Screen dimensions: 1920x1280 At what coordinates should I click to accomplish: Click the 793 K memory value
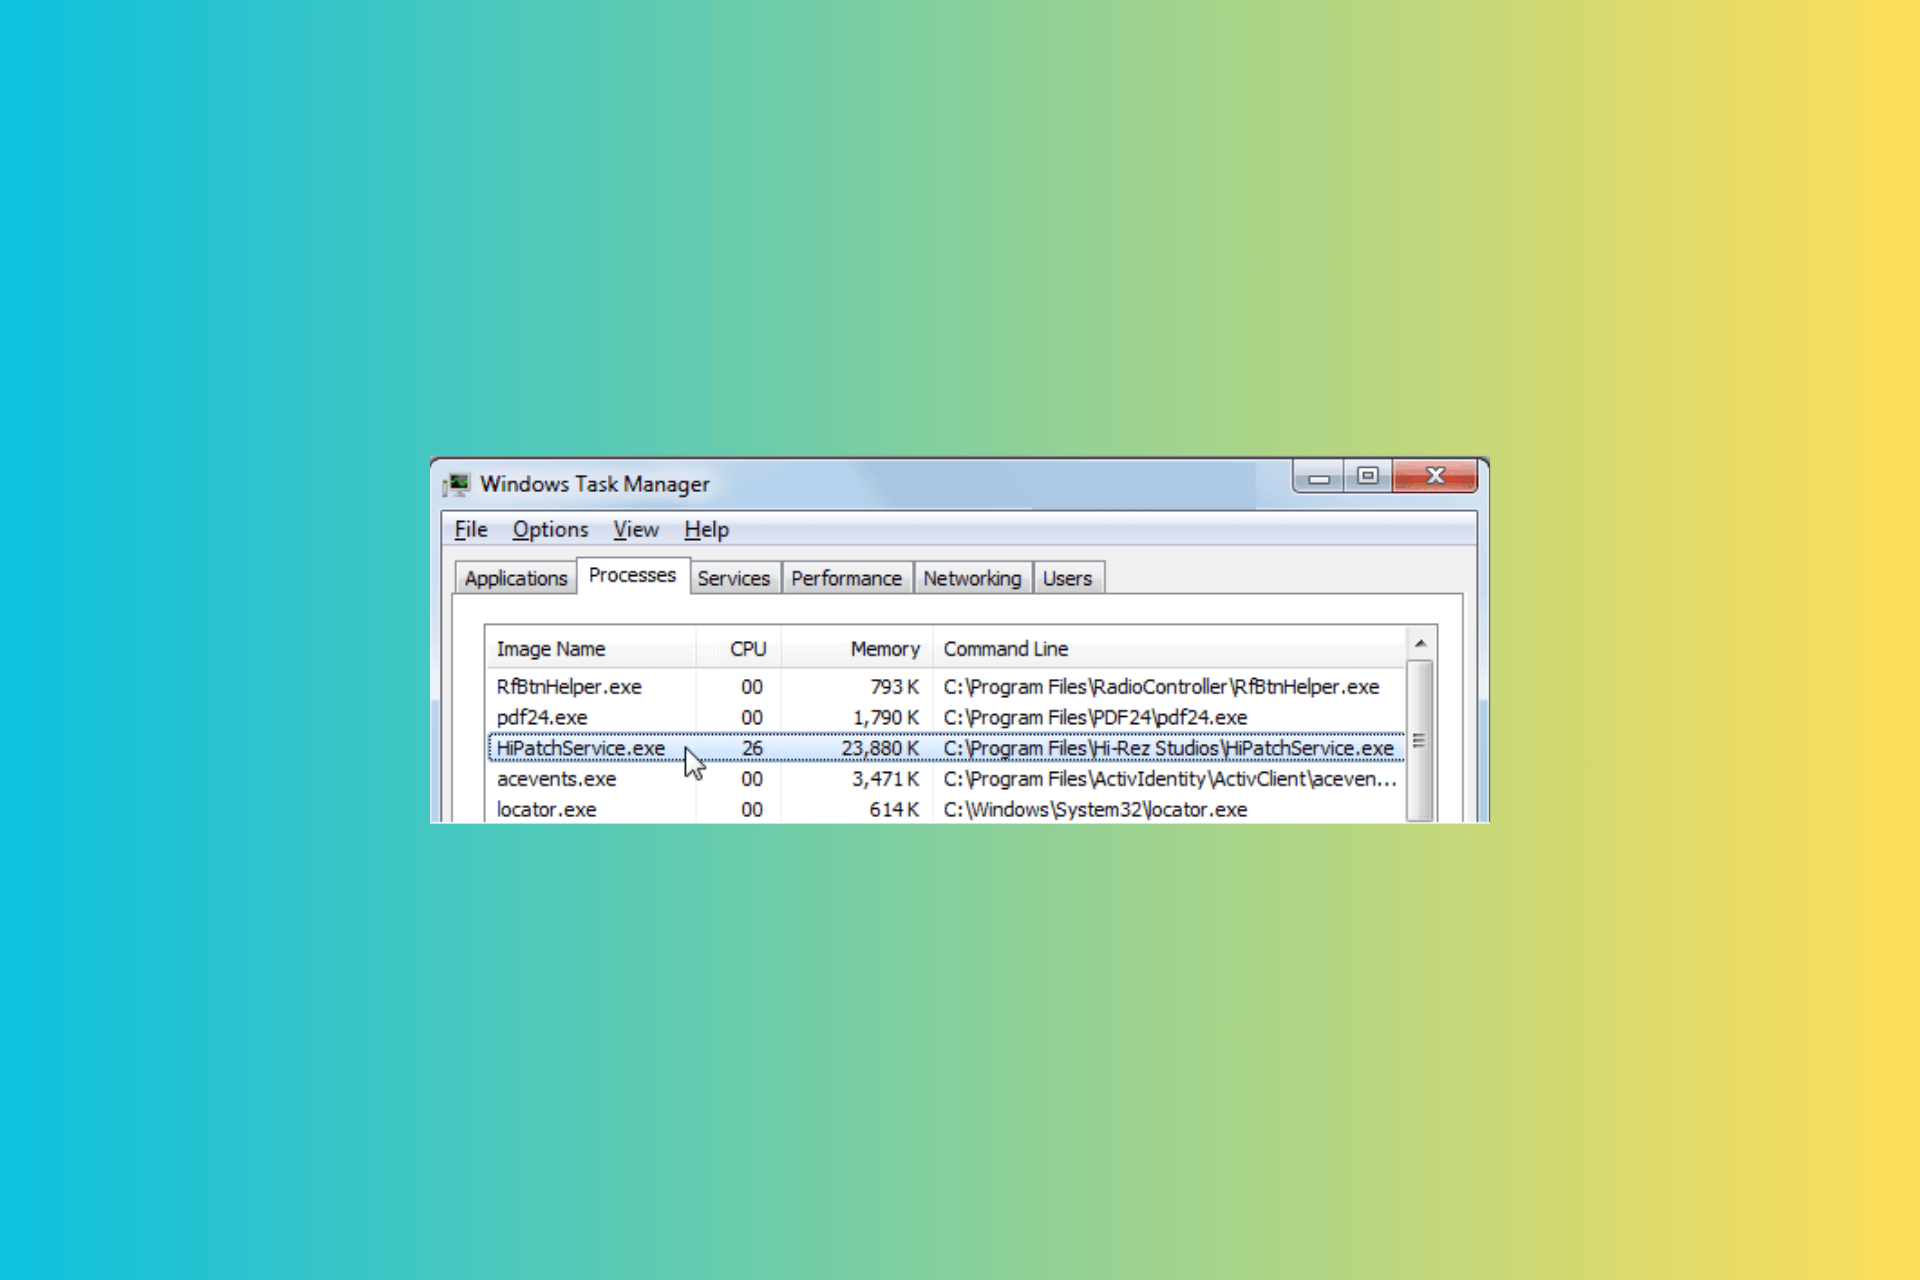[894, 687]
